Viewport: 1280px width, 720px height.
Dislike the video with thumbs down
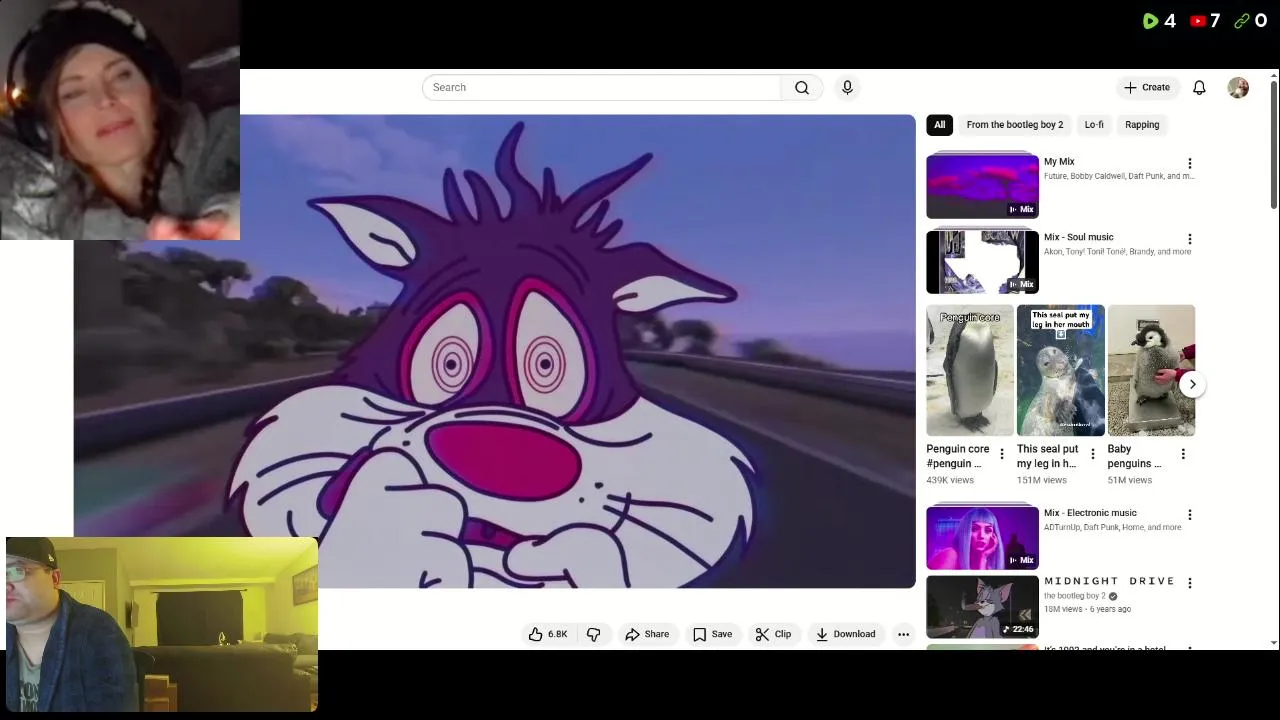tap(593, 634)
